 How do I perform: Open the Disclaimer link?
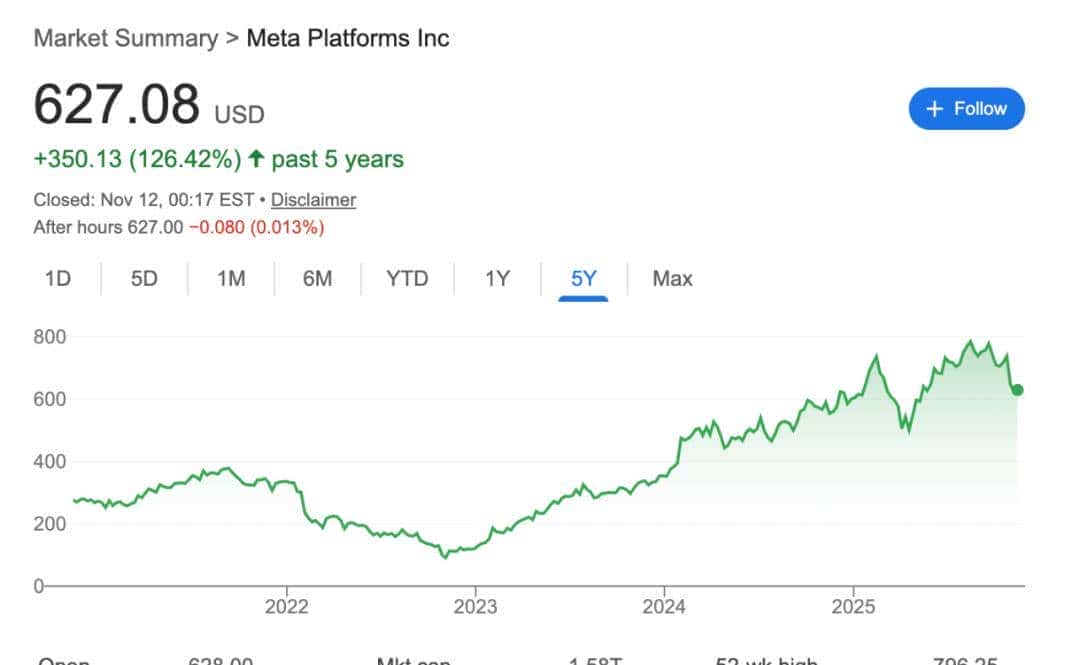(x=313, y=200)
